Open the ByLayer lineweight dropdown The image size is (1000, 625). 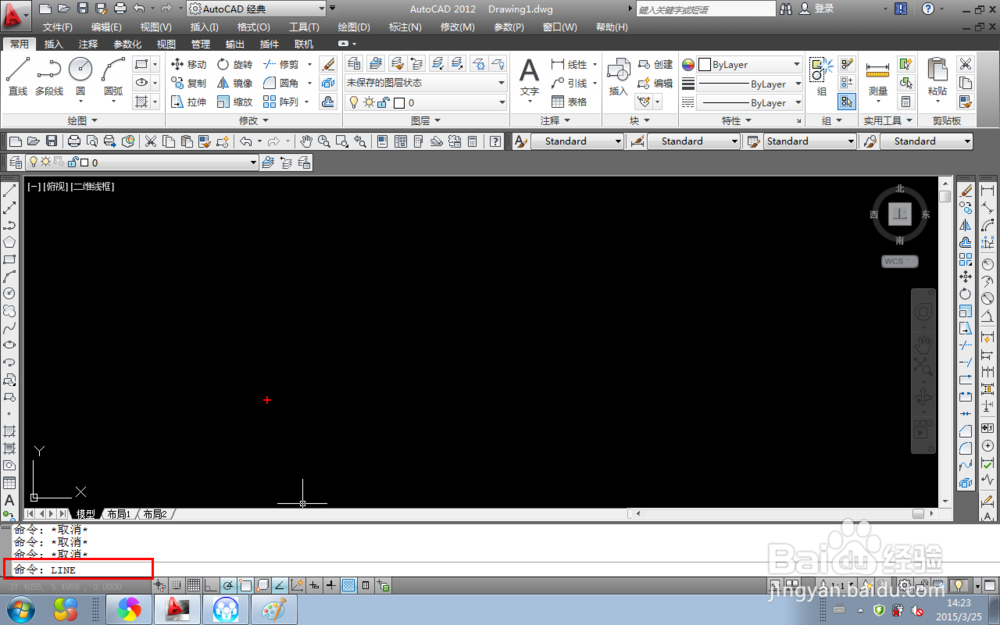point(749,84)
